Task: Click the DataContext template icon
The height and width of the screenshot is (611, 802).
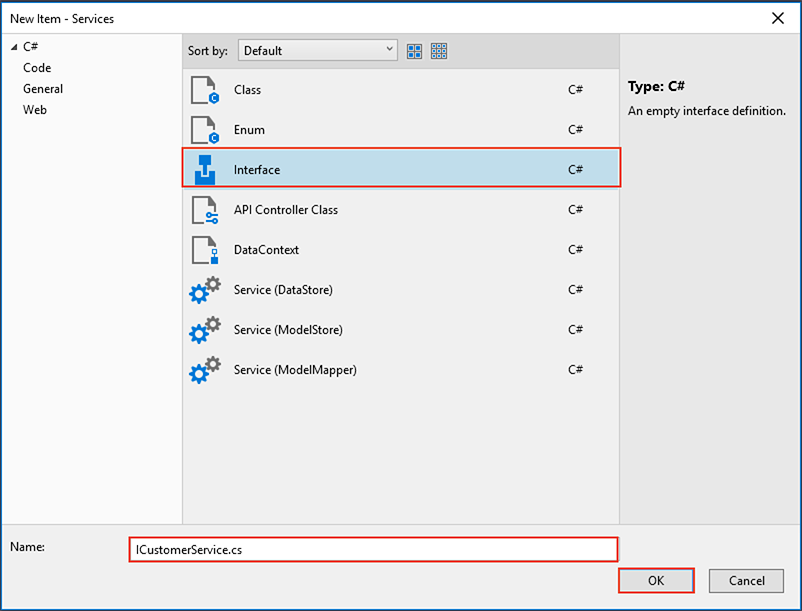Action: [x=204, y=250]
